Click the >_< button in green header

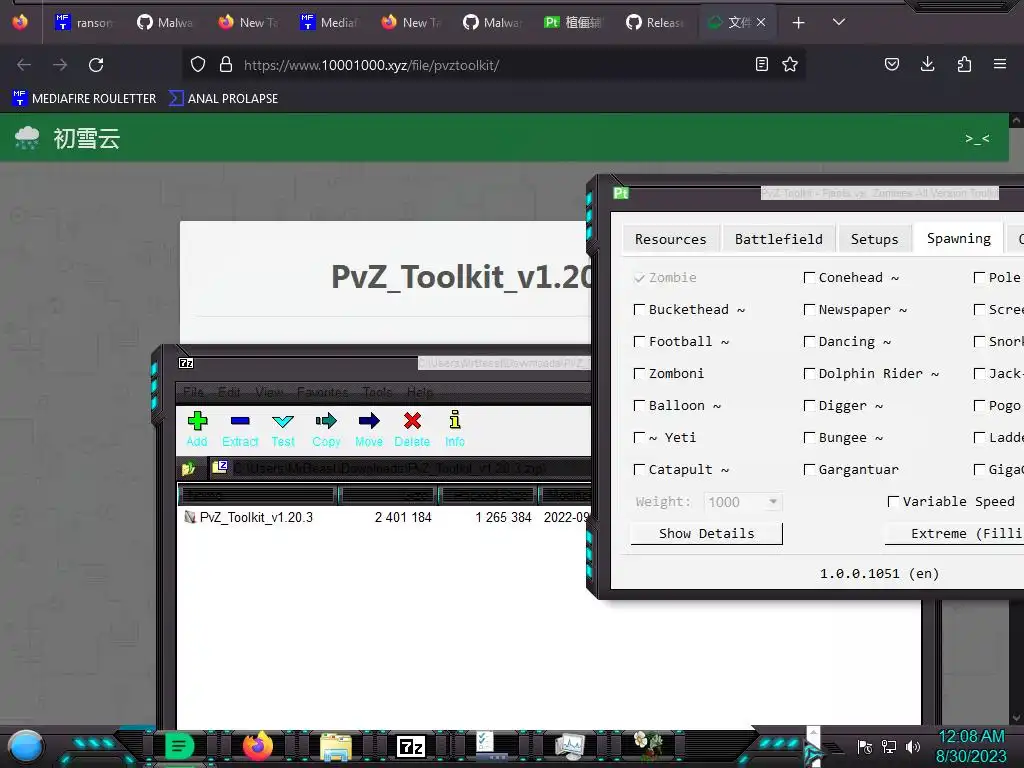pyautogui.click(x=978, y=138)
